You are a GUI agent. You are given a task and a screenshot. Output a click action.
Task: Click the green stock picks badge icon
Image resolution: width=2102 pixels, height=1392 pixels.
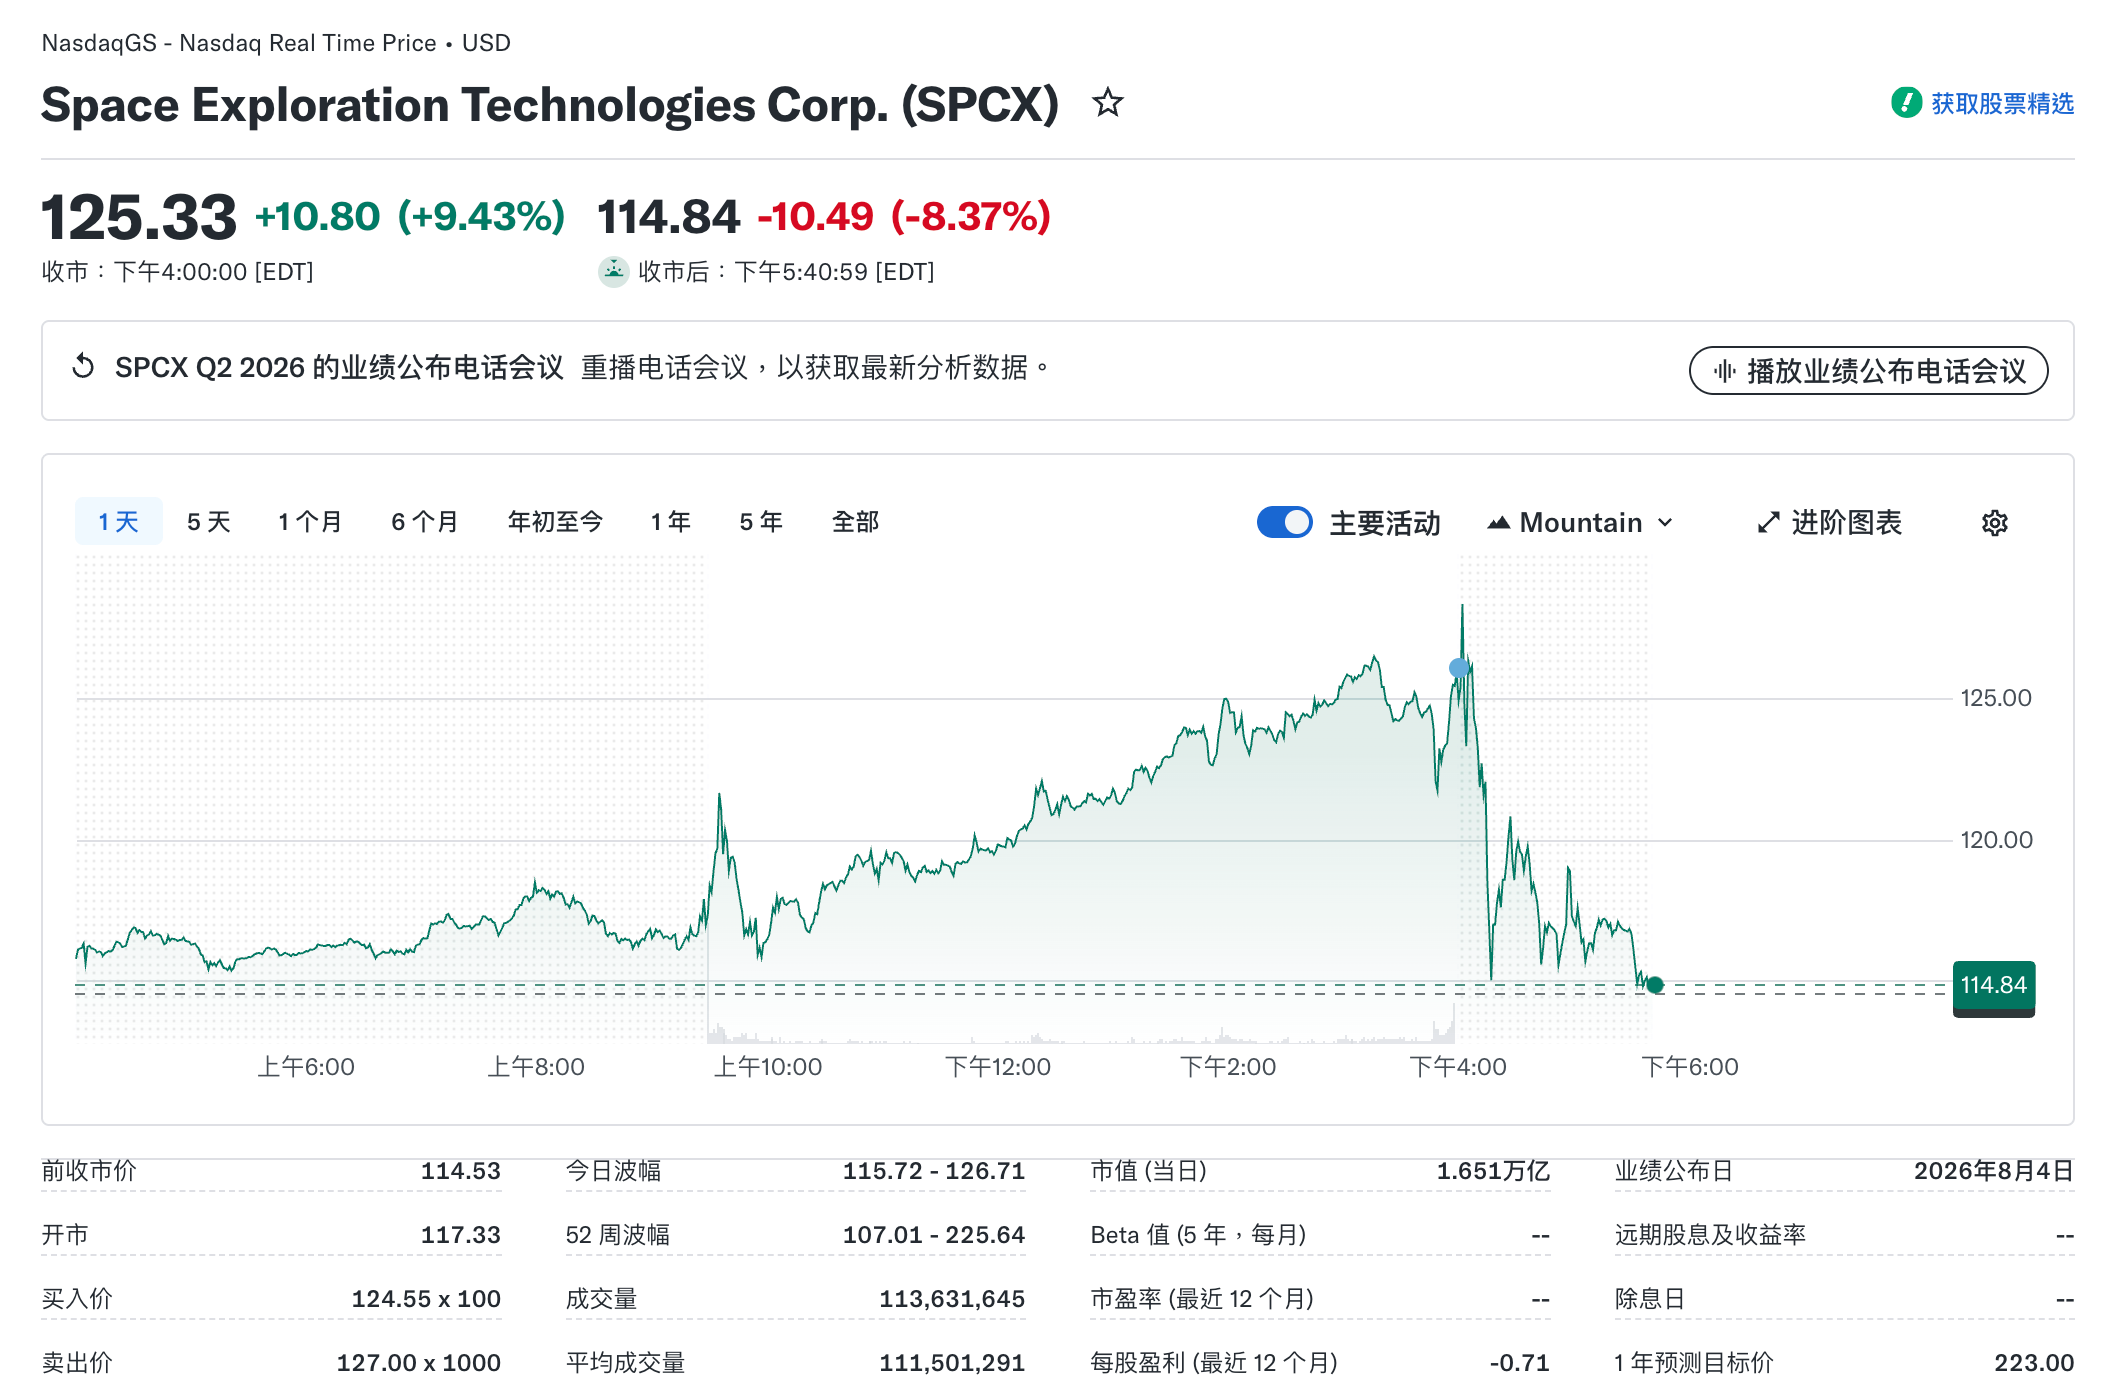tap(1906, 102)
